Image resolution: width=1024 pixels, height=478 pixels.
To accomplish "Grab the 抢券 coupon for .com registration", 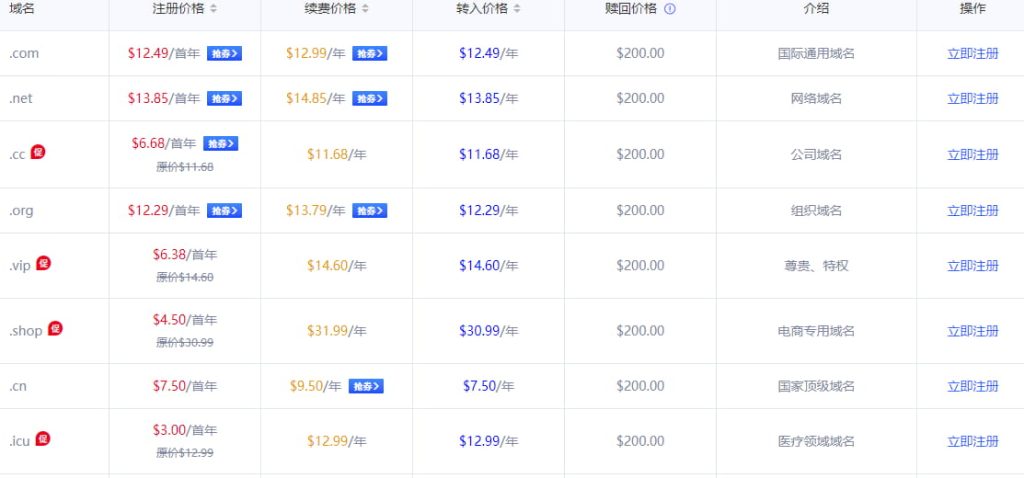I will [x=224, y=54].
